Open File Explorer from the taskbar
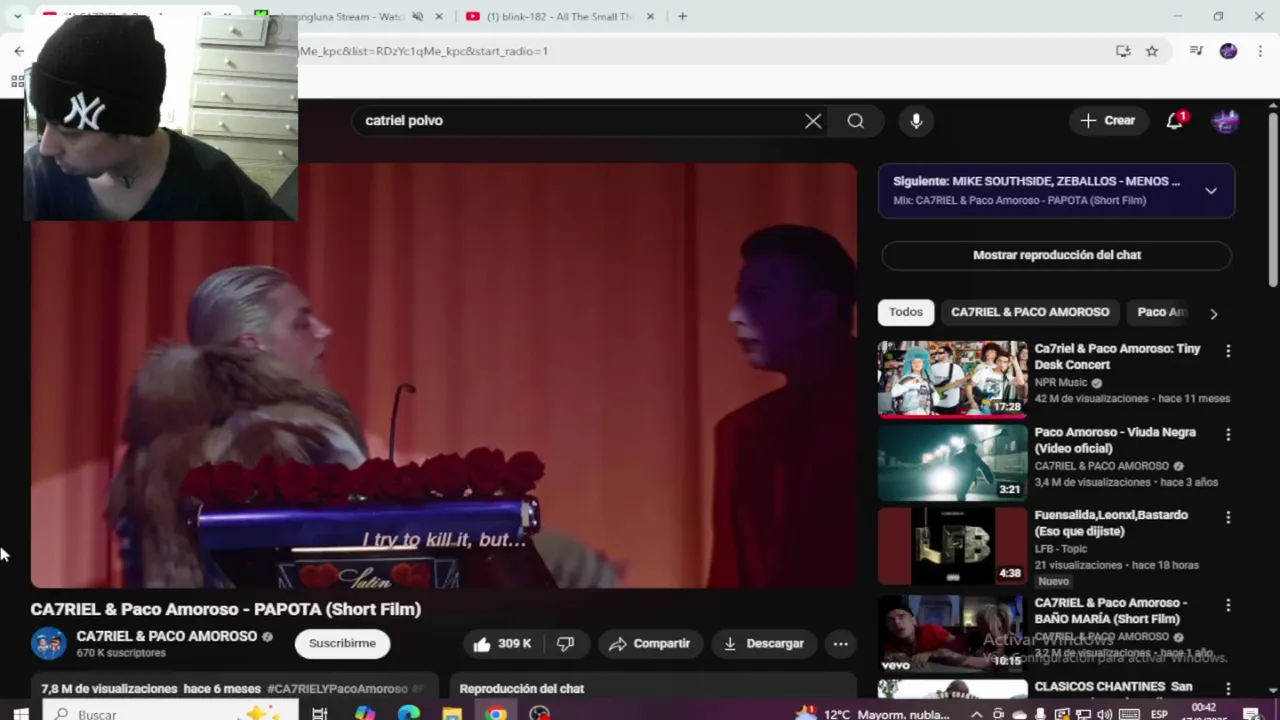The image size is (1280, 720). click(452, 714)
